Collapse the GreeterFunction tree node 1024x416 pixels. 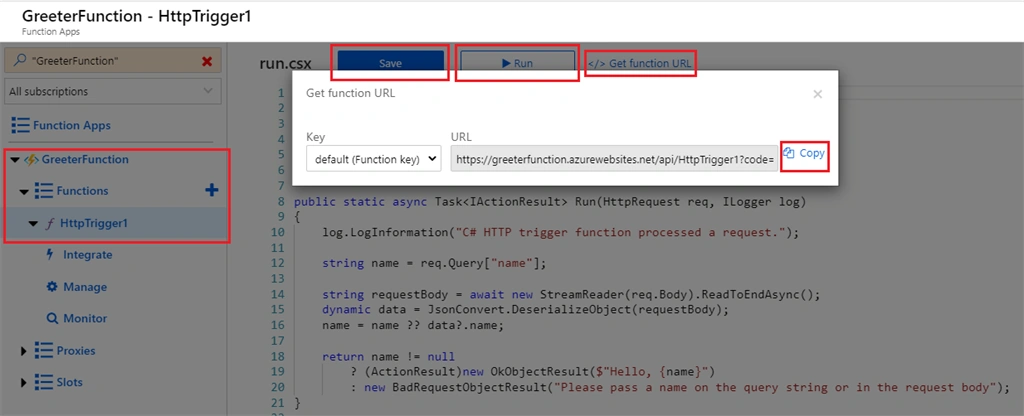[17, 160]
